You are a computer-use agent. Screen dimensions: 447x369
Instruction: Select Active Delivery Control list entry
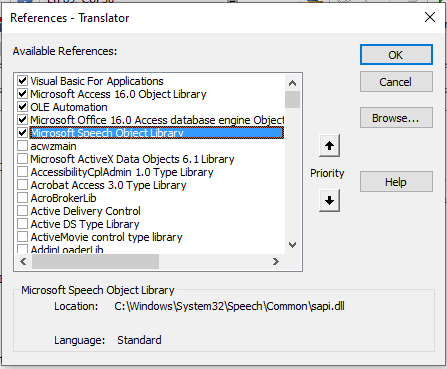pyautogui.click(x=86, y=211)
